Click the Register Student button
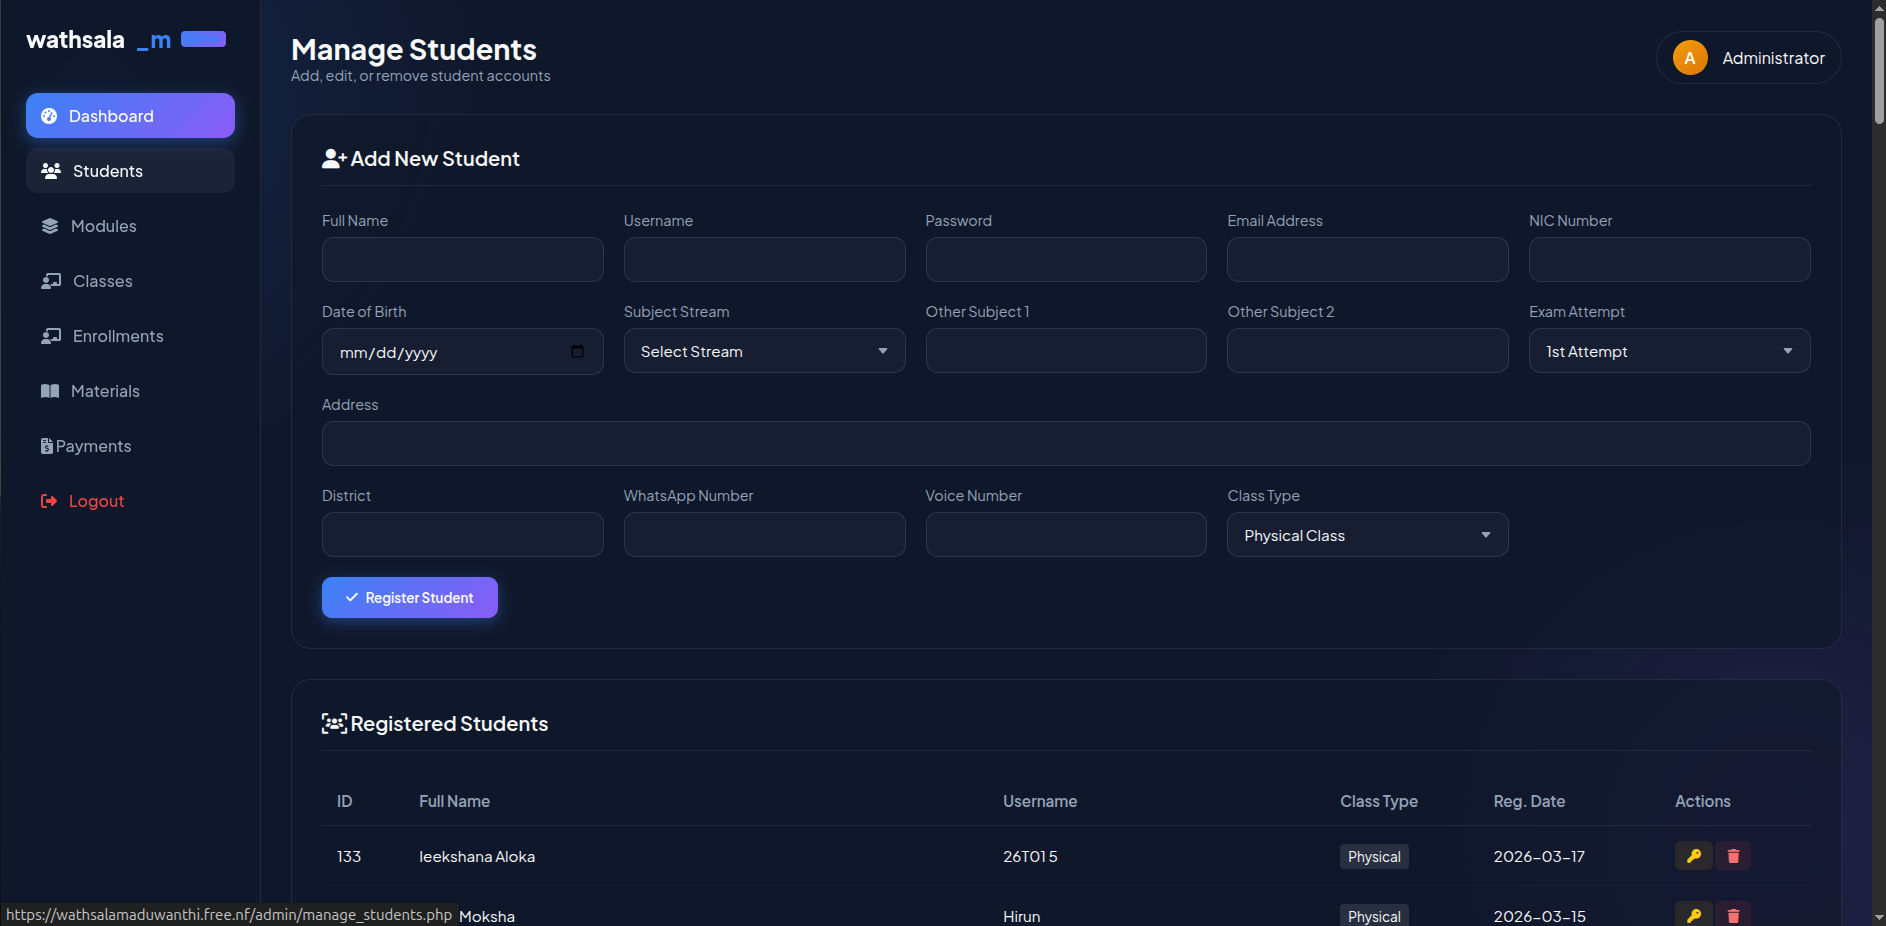 click(410, 597)
